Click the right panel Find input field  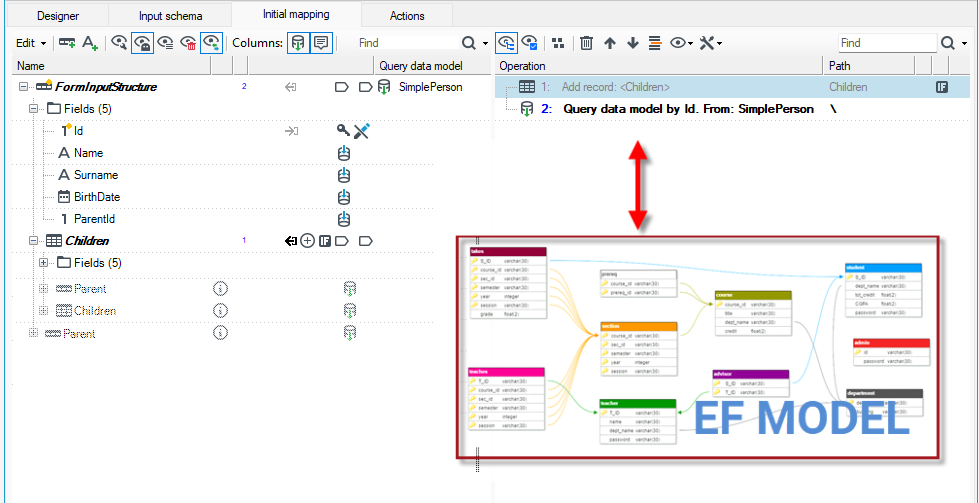(x=887, y=43)
